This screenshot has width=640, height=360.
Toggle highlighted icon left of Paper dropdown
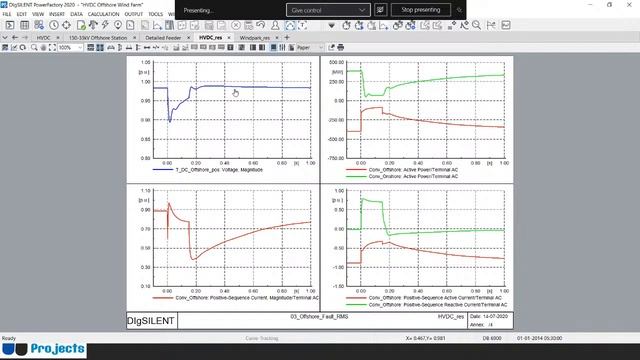click(x=273, y=47)
